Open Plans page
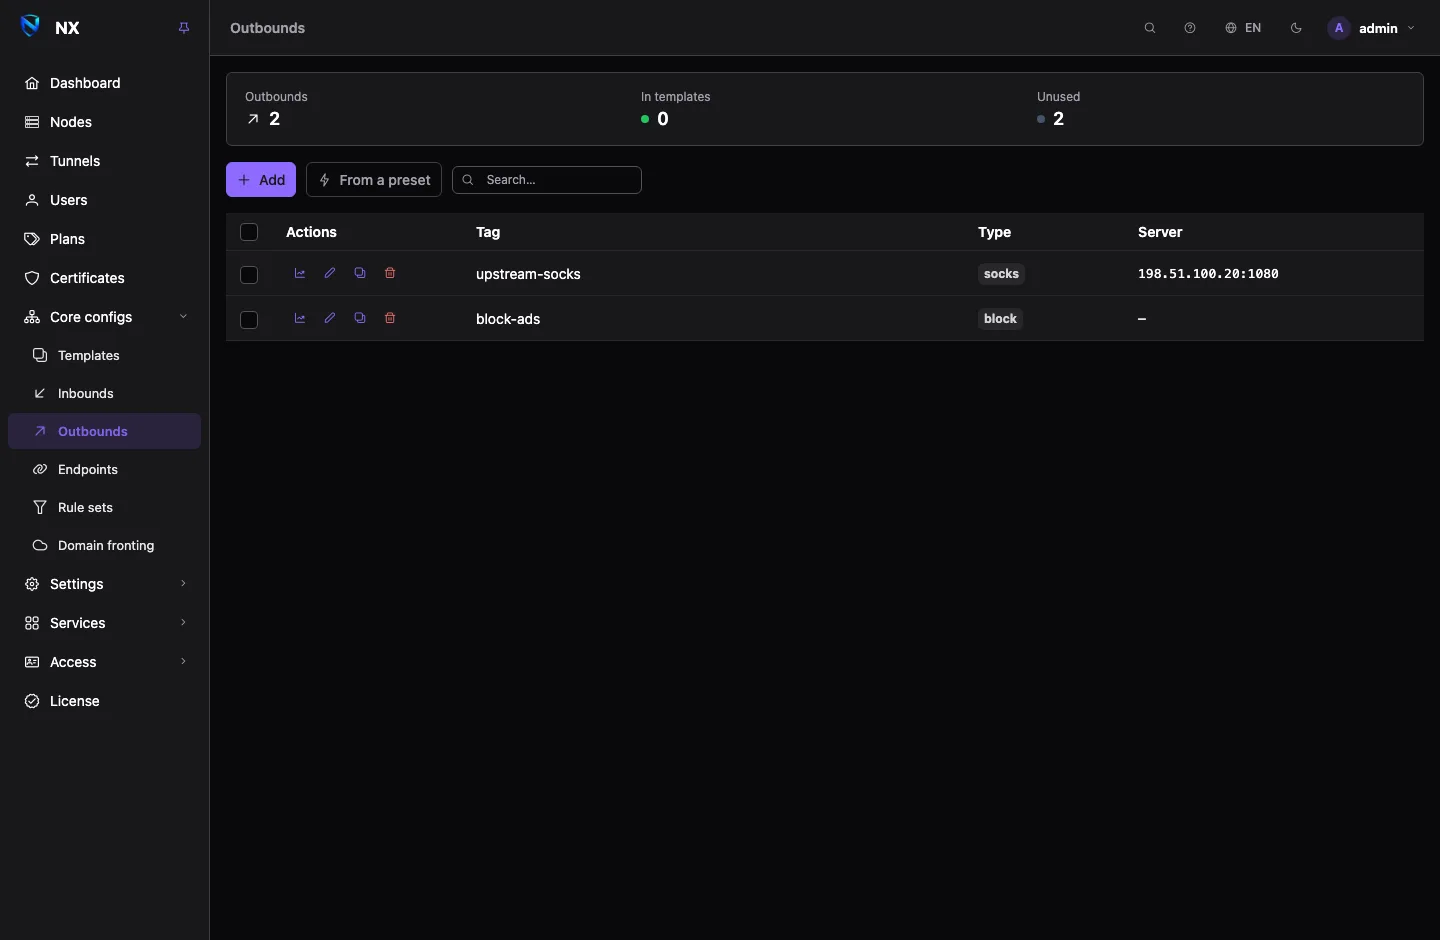 (104, 239)
